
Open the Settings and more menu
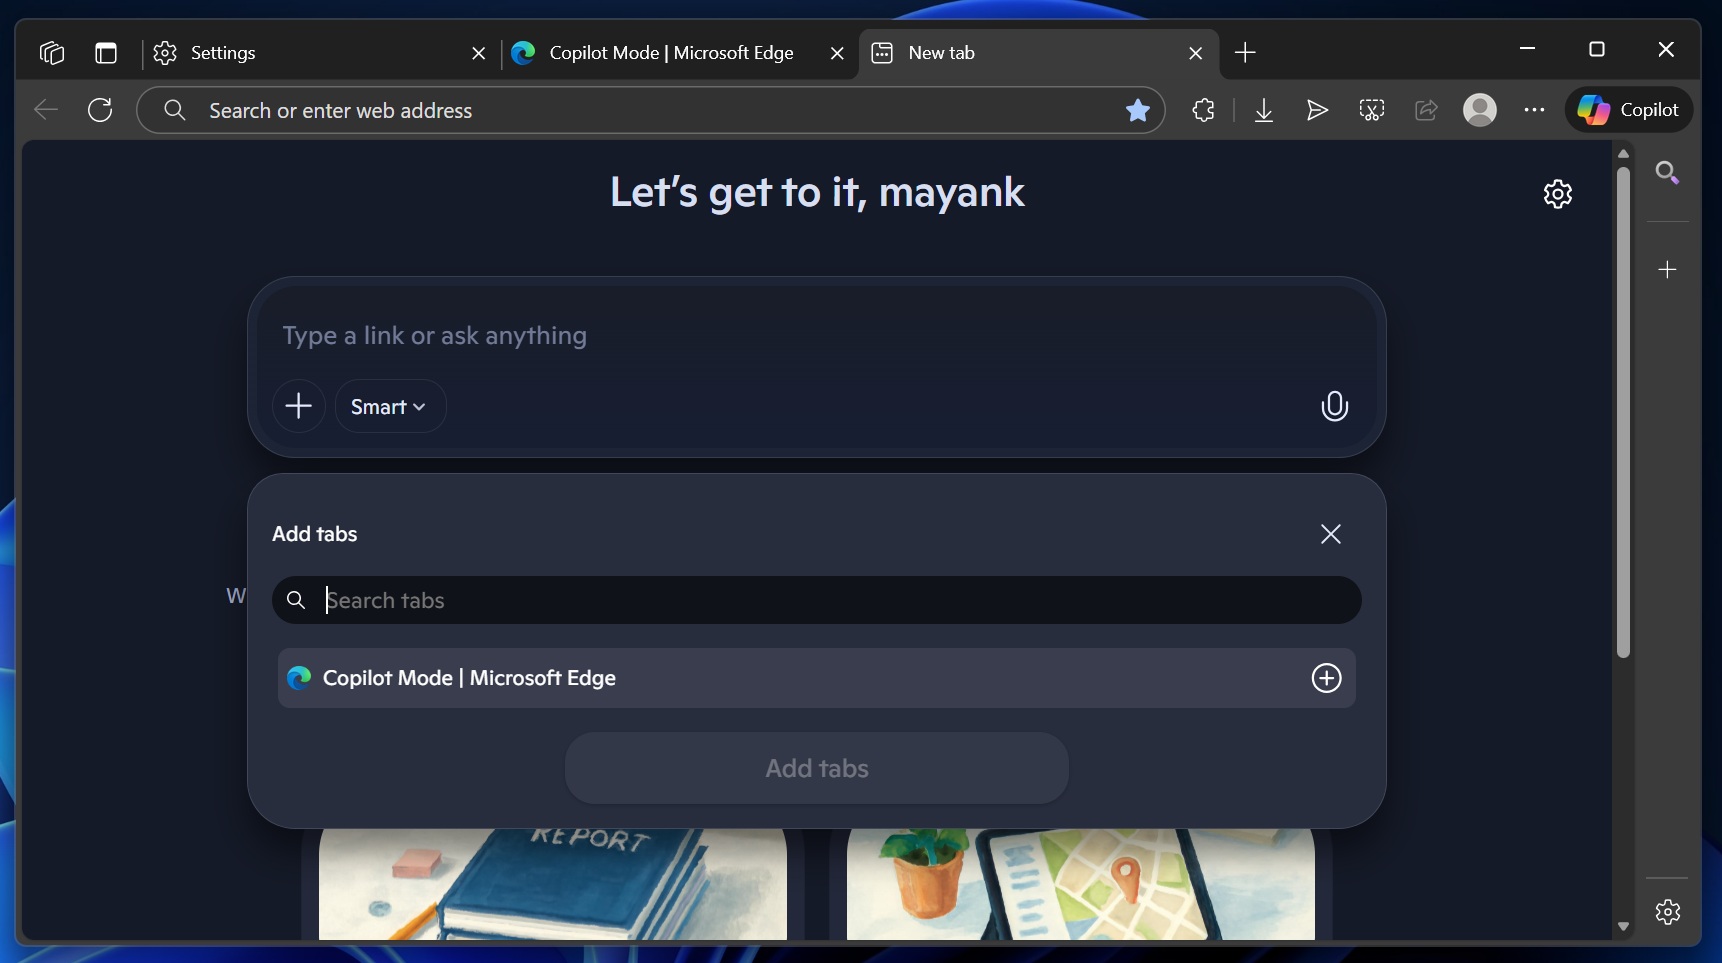pos(1535,110)
